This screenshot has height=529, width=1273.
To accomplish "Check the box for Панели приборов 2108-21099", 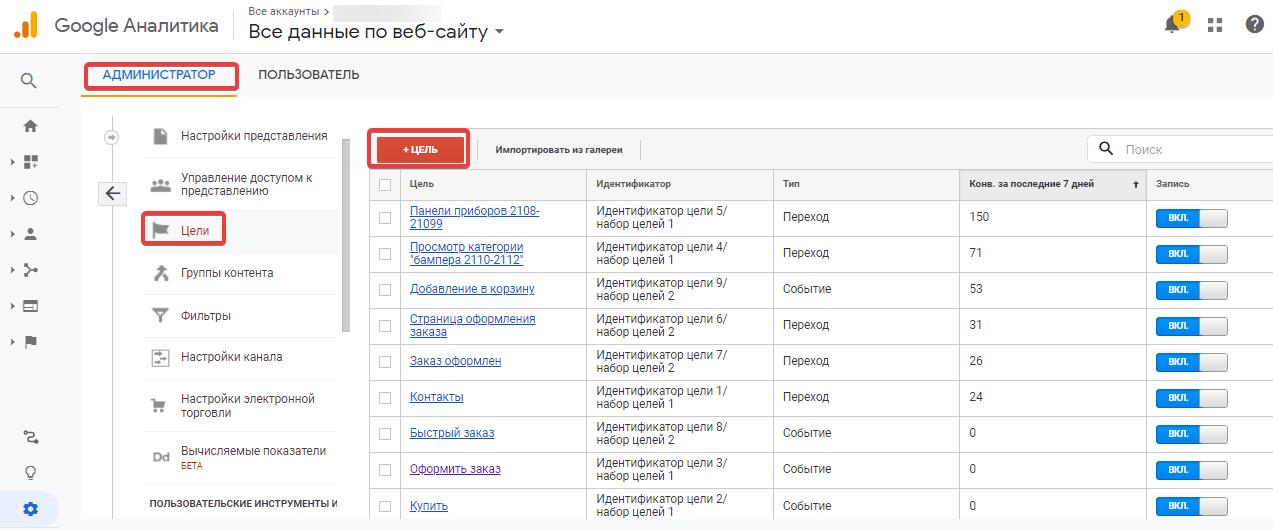I will click(x=385, y=218).
